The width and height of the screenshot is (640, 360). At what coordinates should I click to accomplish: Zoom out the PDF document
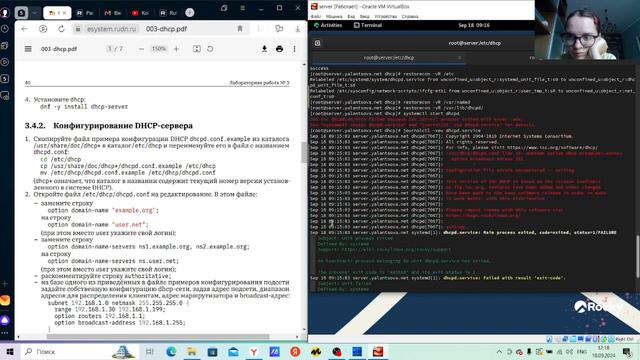click(141, 49)
